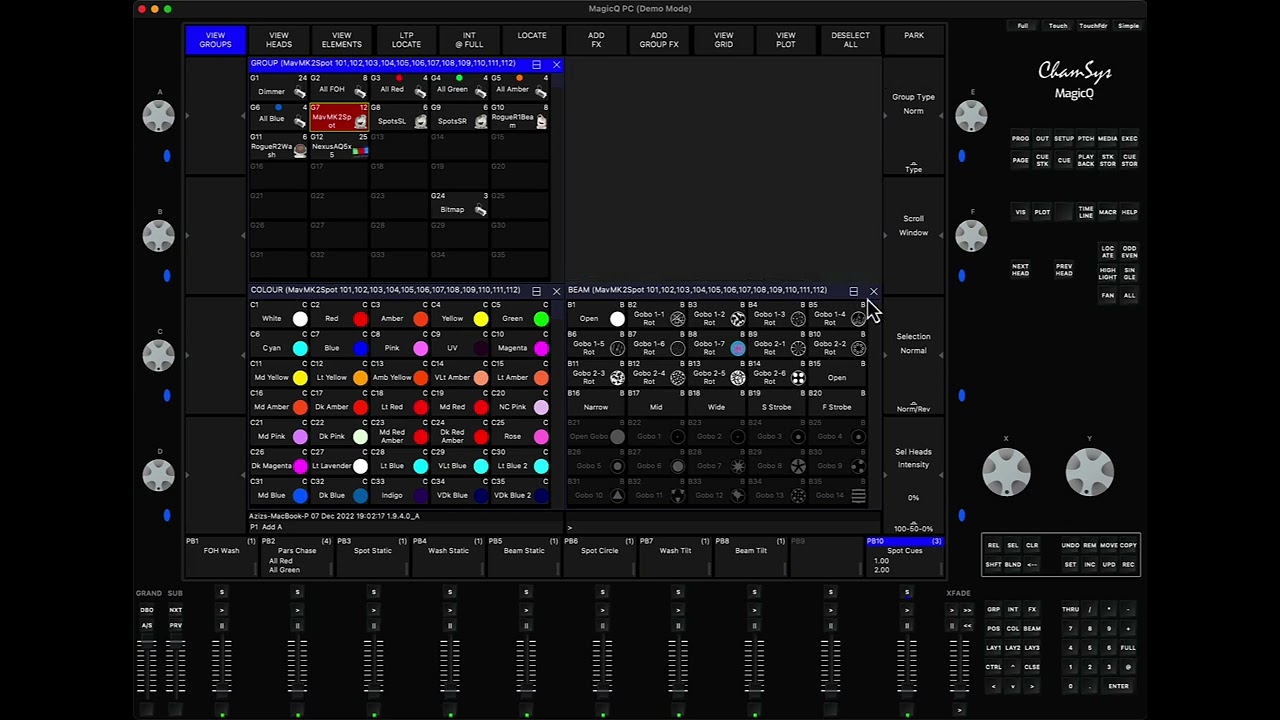Screen dimensions: 1280x720
Task: Choose the Full layout mode
Action: click(1023, 25)
